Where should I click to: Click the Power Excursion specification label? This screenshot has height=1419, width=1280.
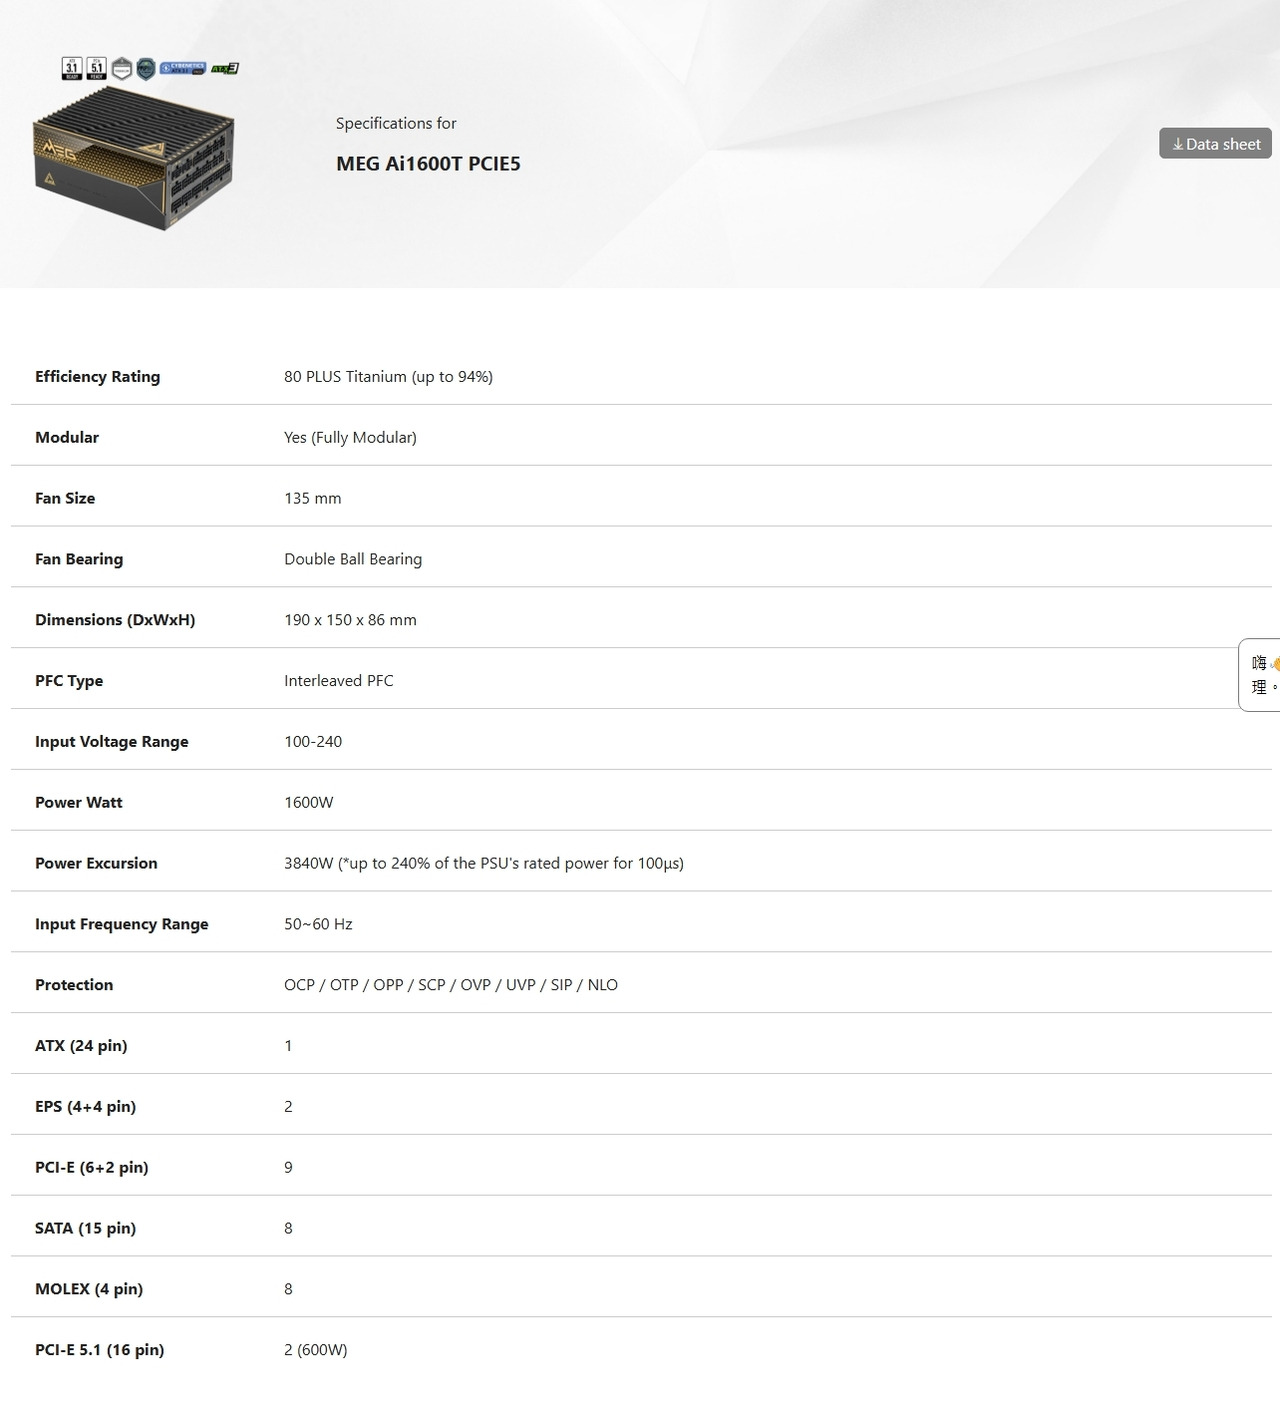point(96,863)
